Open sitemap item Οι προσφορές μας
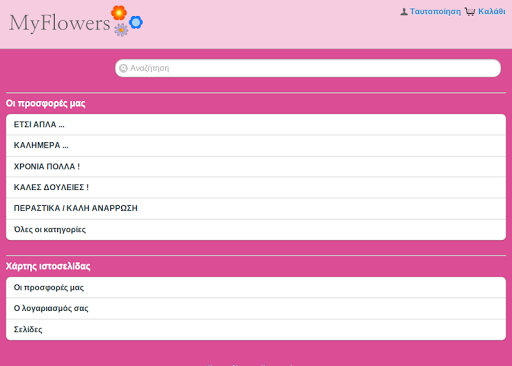The image size is (512, 366). (x=256, y=287)
